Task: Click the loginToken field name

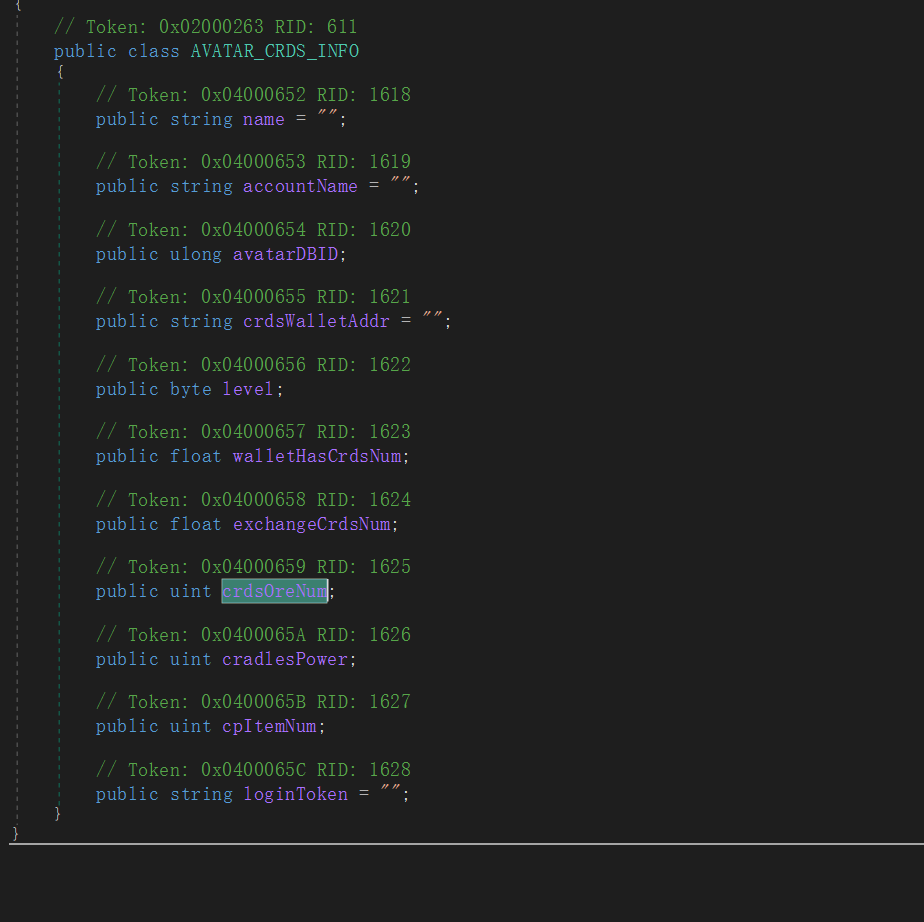Action: tap(295, 794)
